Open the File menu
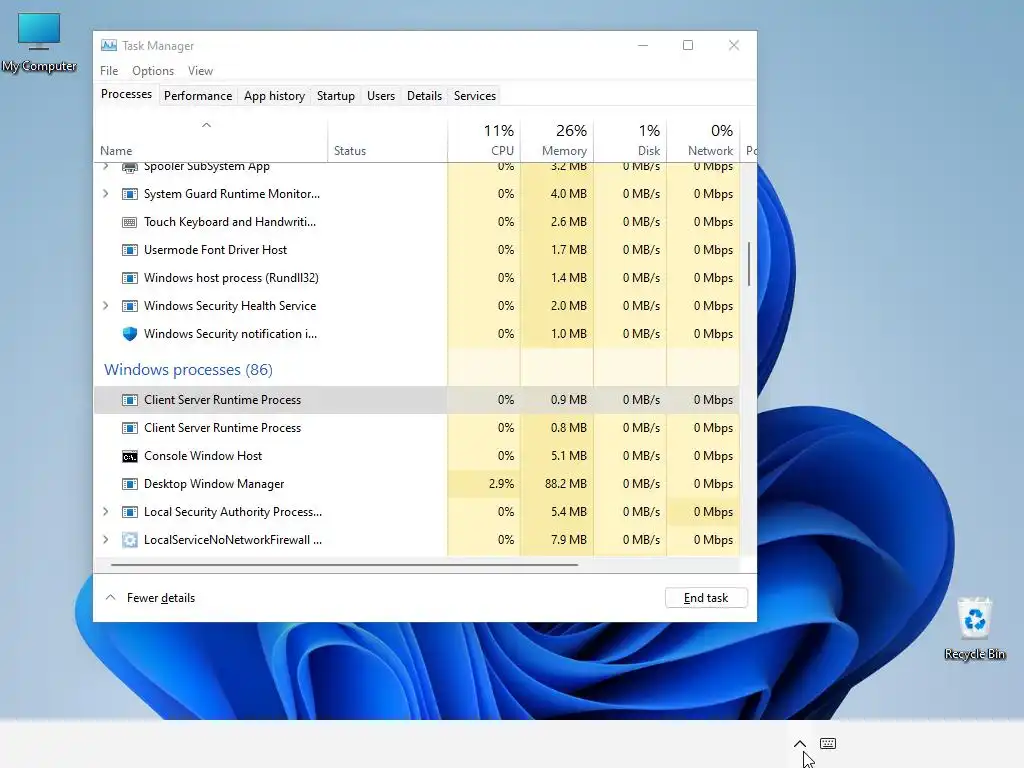The height and width of the screenshot is (768, 1024). (109, 71)
